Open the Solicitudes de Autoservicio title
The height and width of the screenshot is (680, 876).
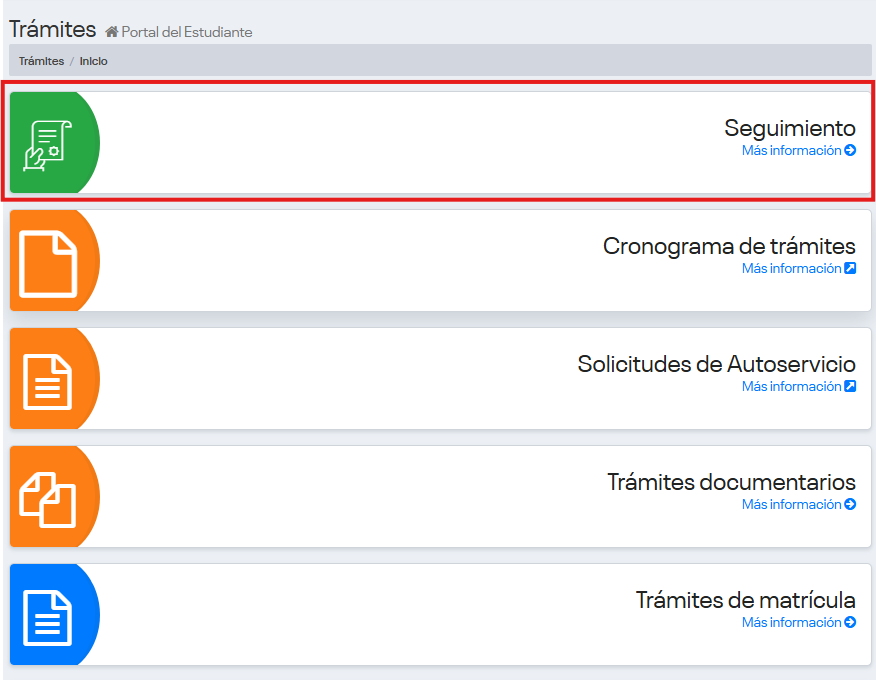point(716,364)
